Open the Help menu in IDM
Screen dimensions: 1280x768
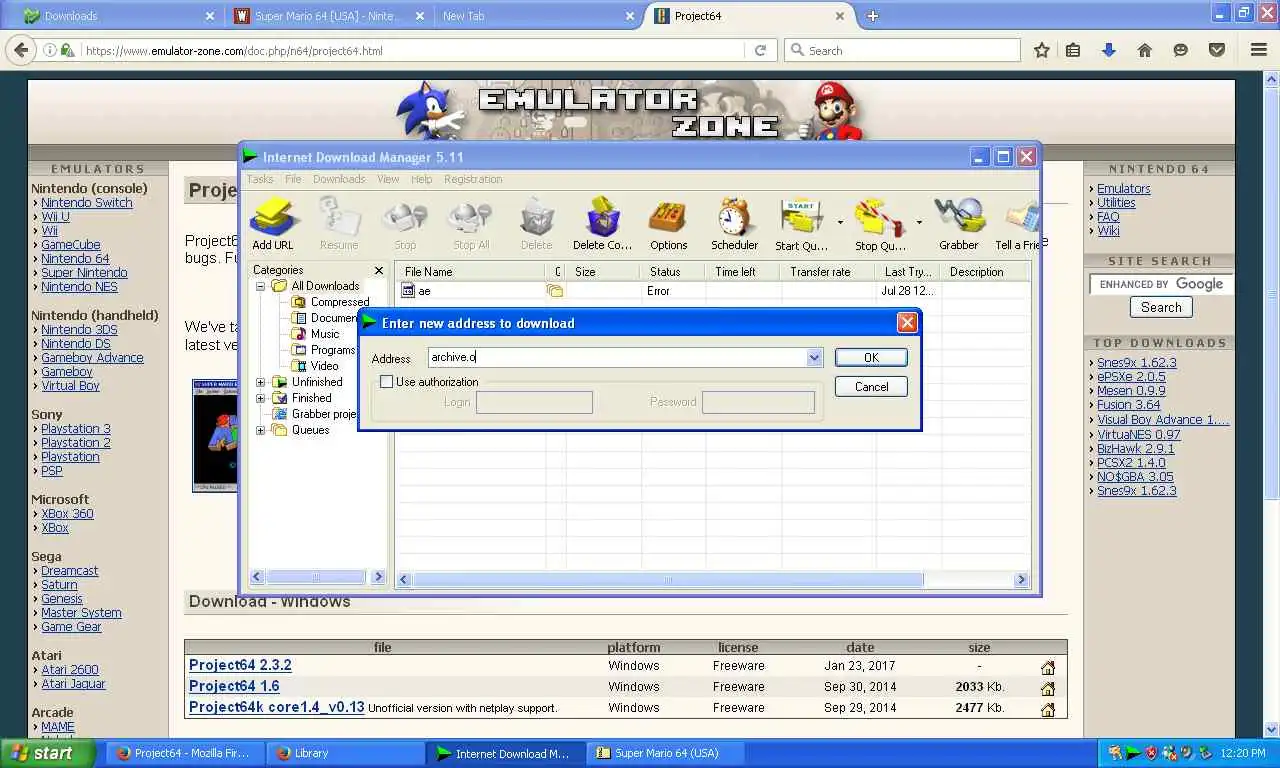click(x=422, y=179)
